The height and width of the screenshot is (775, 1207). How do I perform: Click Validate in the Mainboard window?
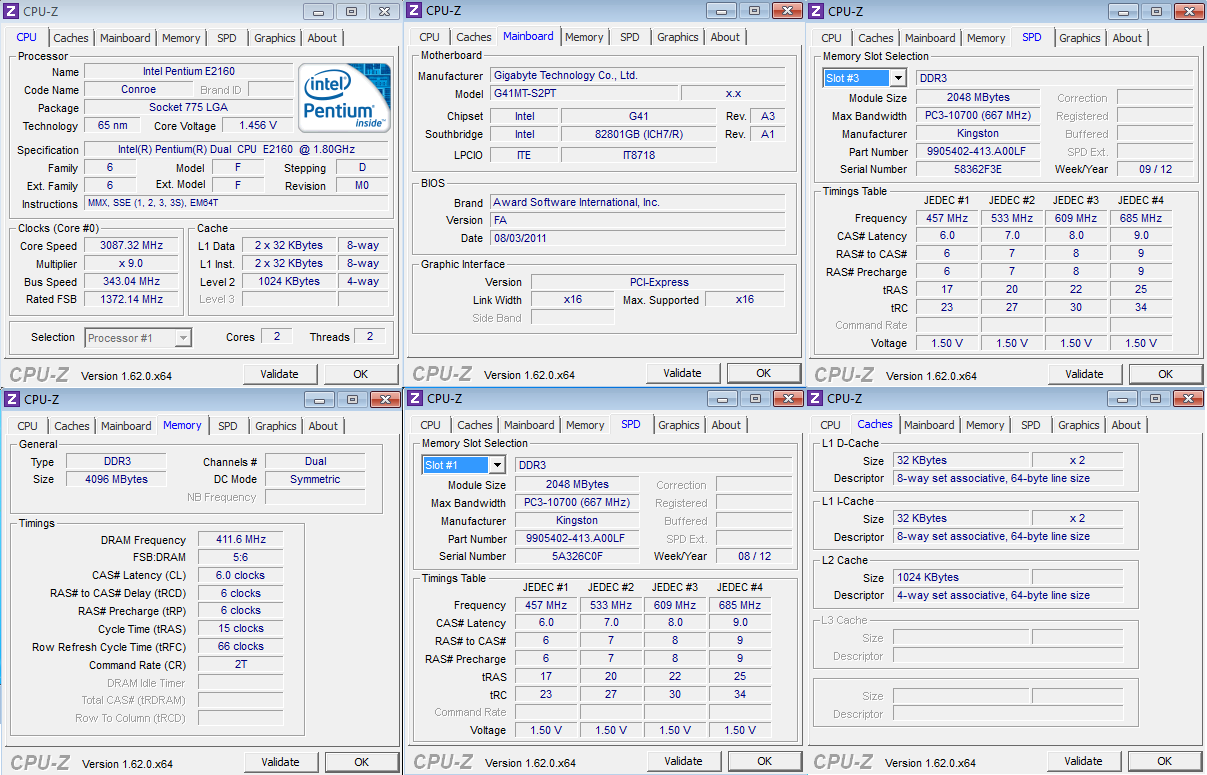(x=683, y=373)
